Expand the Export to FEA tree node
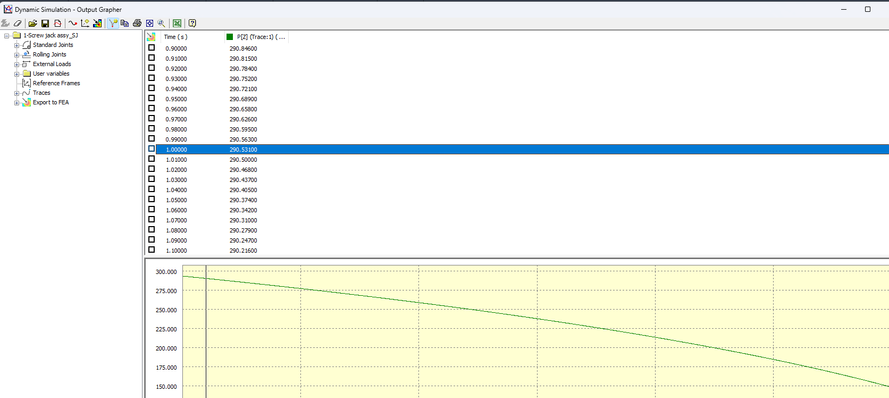 click(x=16, y=103)
